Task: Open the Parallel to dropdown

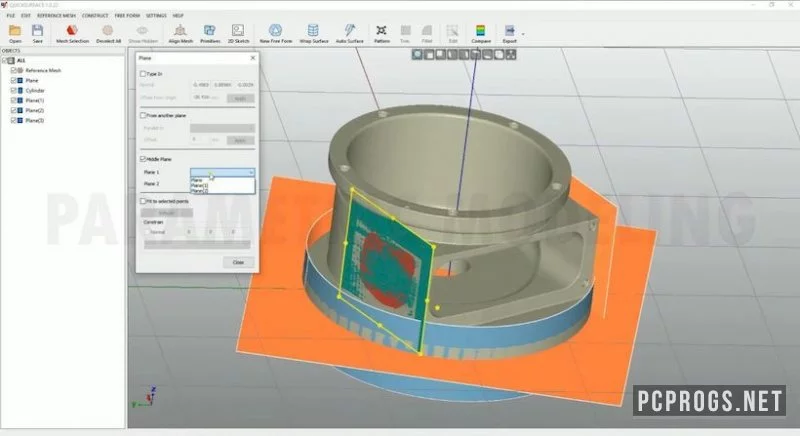Action: (x=222, y=128)
